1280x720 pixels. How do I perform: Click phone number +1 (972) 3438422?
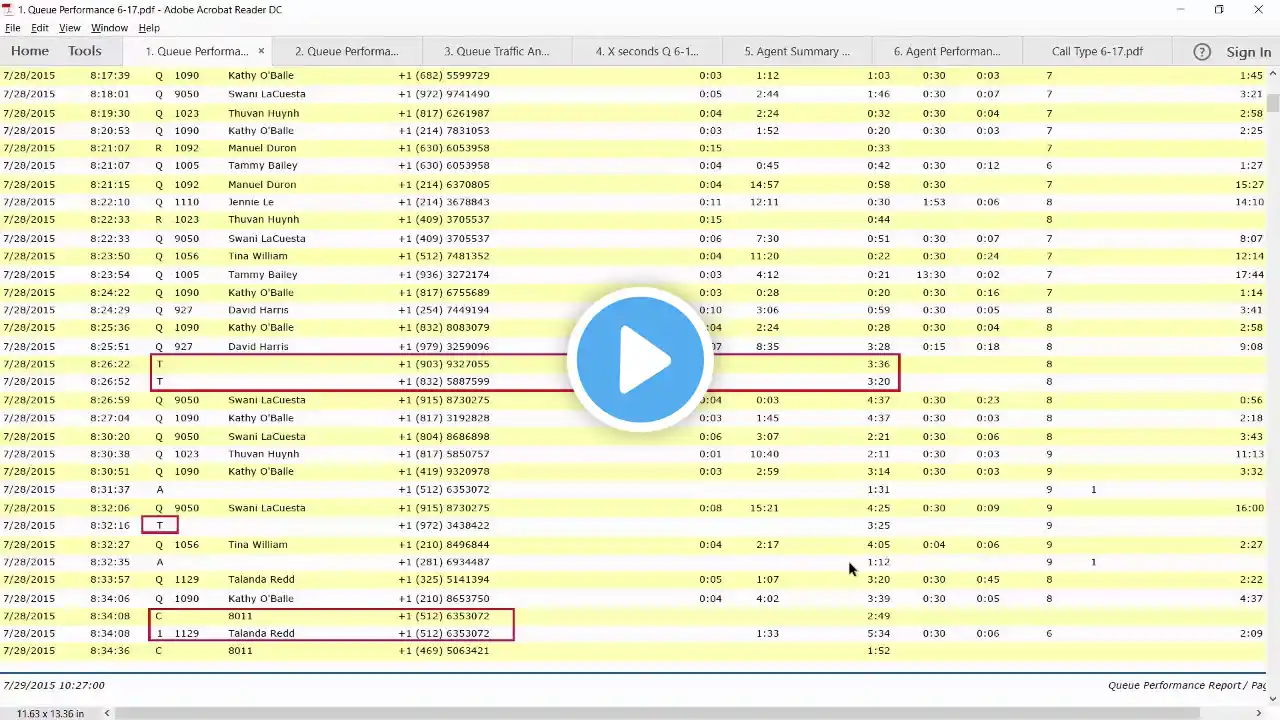coord(444,525)
